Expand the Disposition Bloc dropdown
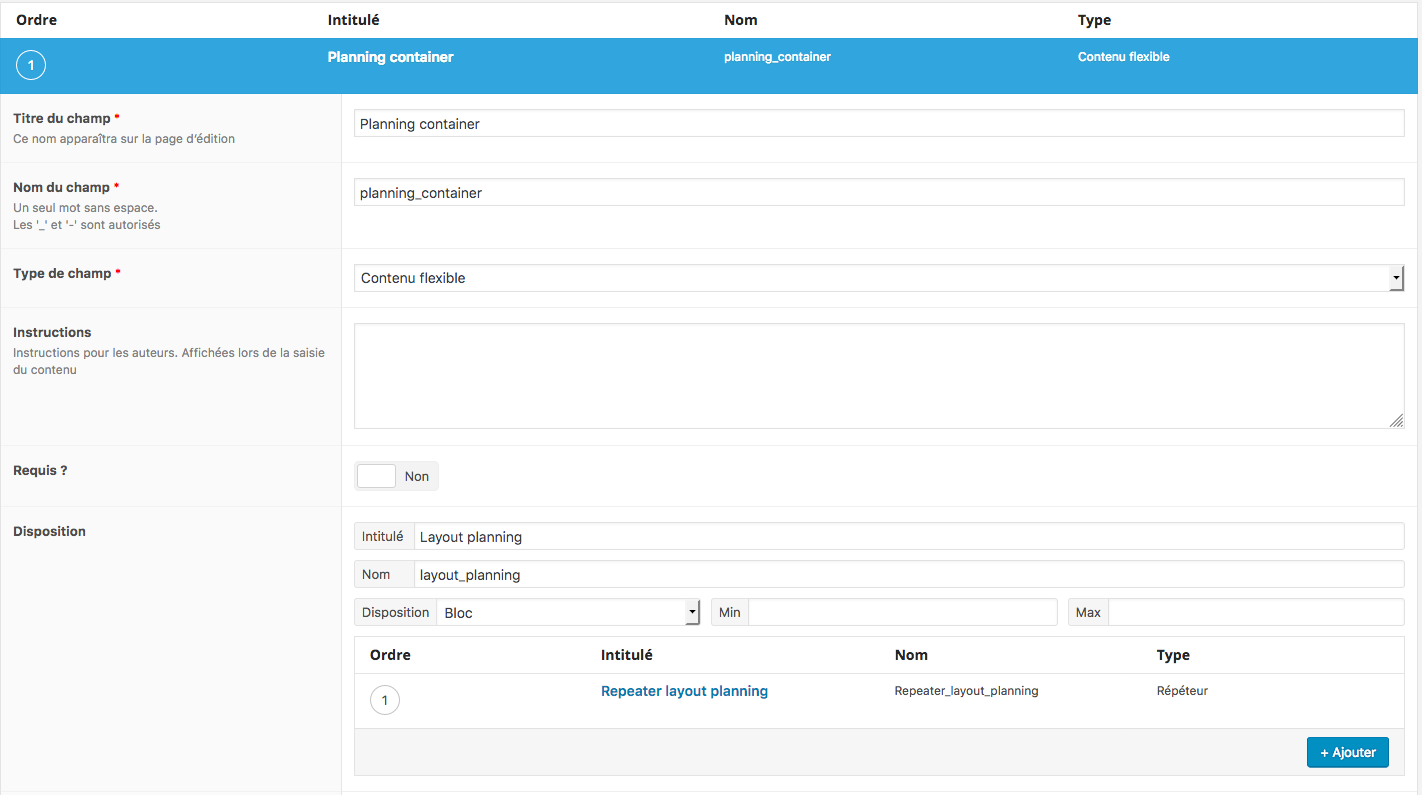The width and height of the screenshot is (1422, 795). pos(567,612)
